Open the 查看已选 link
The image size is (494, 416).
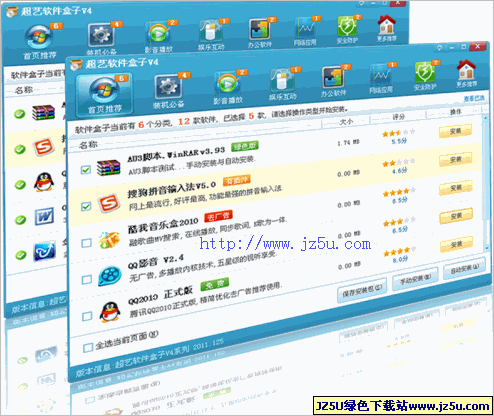(474, 99)
